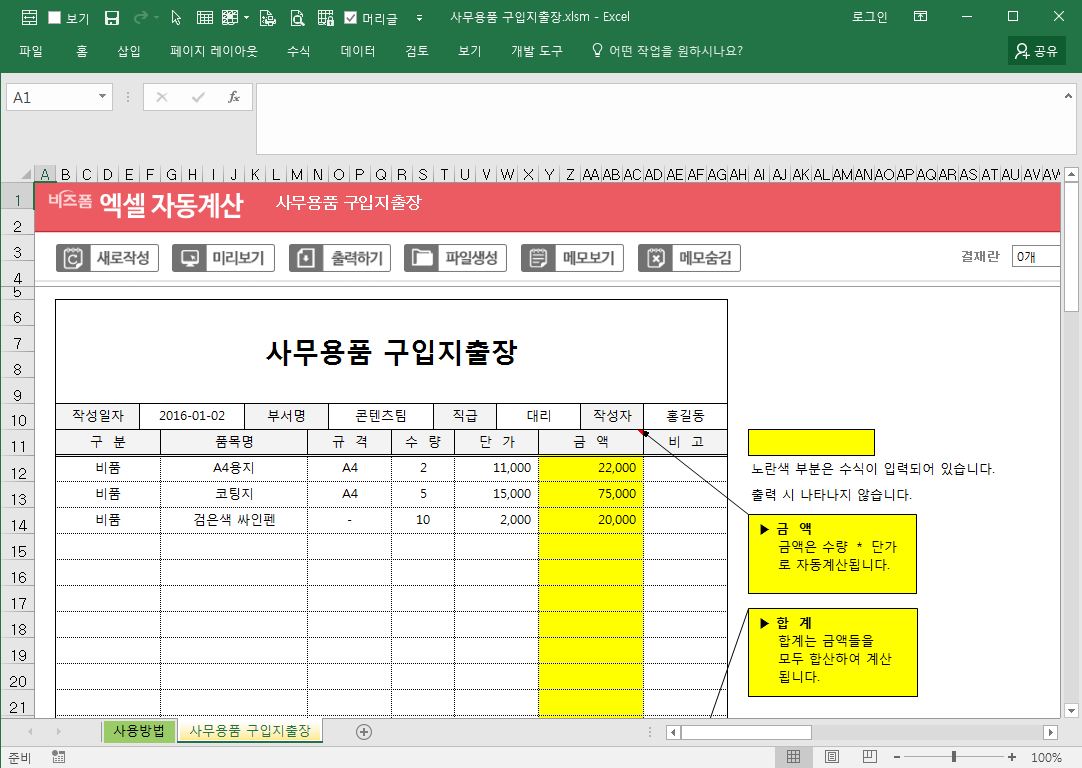Select the pointer arrow select-objects tool
The height and width of the screenshot is (768, 1082).
(176, 18)
